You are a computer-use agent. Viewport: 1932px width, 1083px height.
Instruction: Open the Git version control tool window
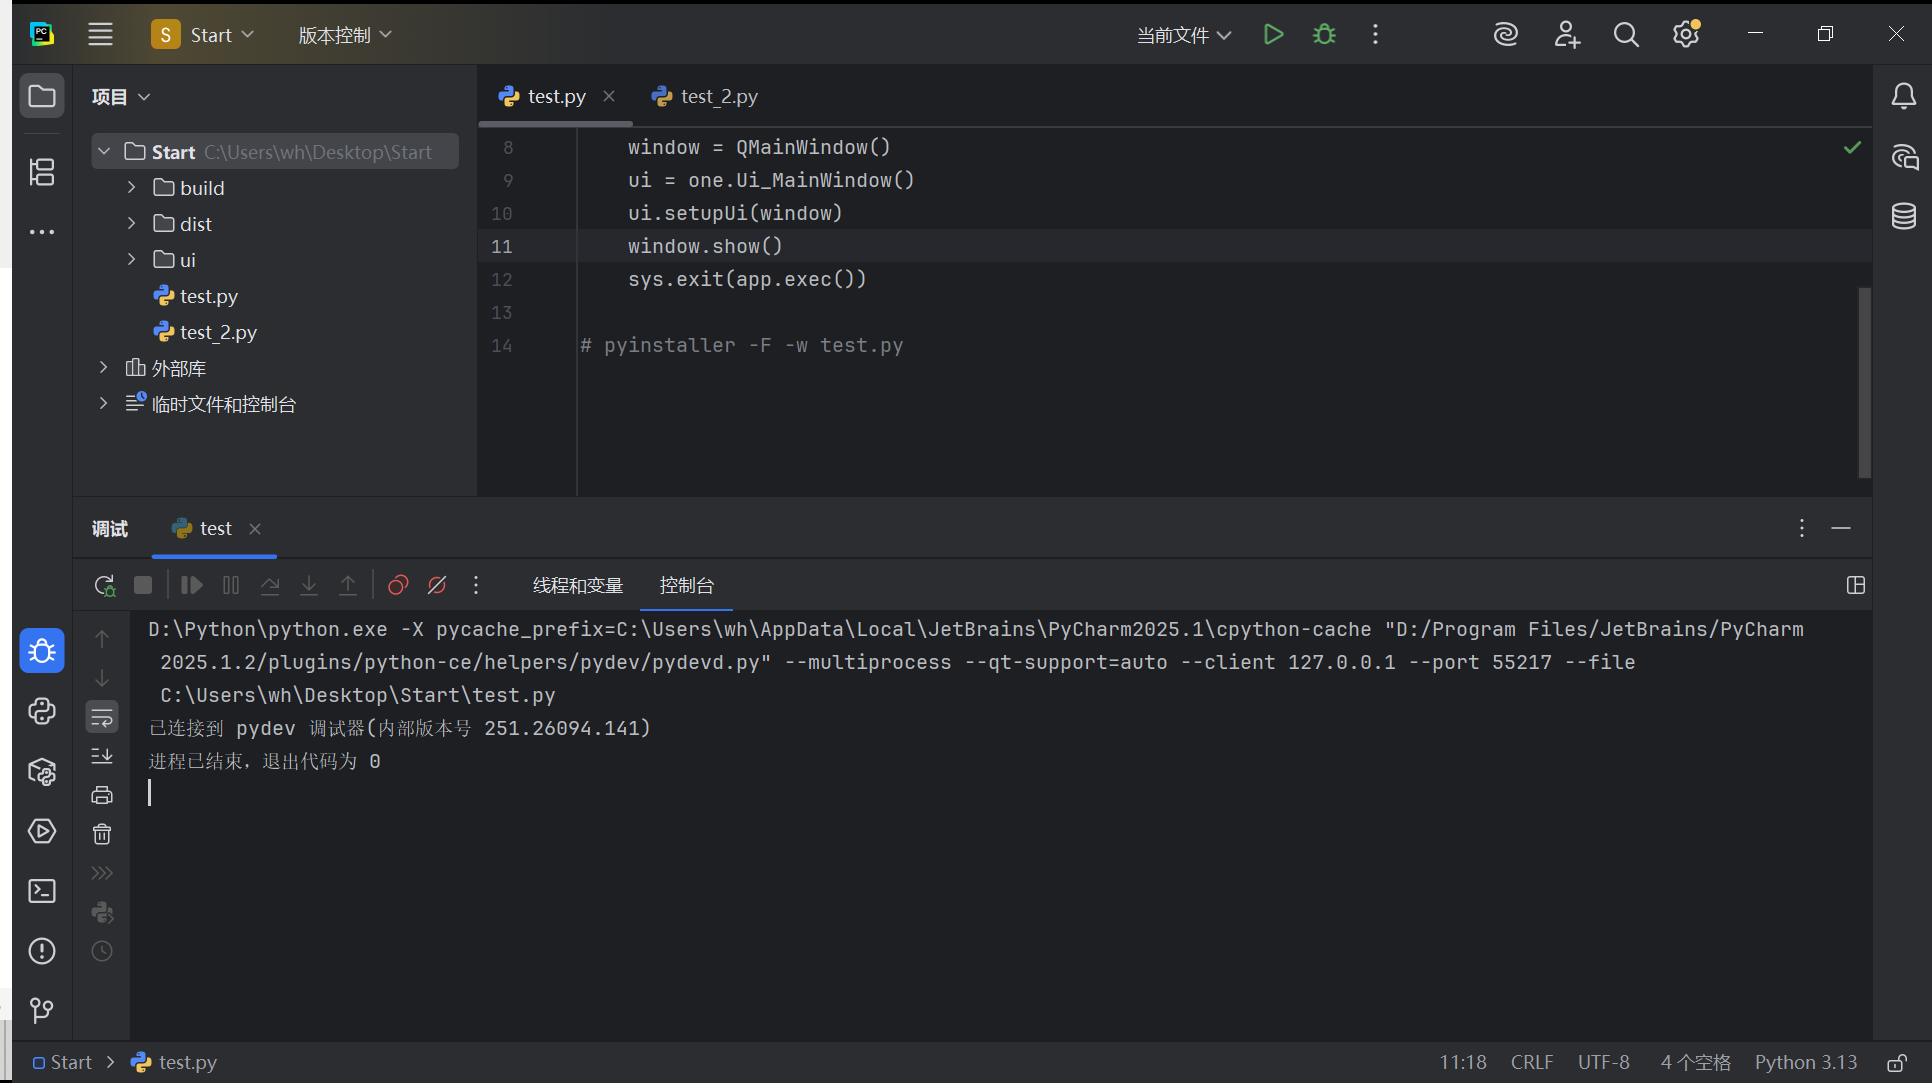tap(42, 1010)
